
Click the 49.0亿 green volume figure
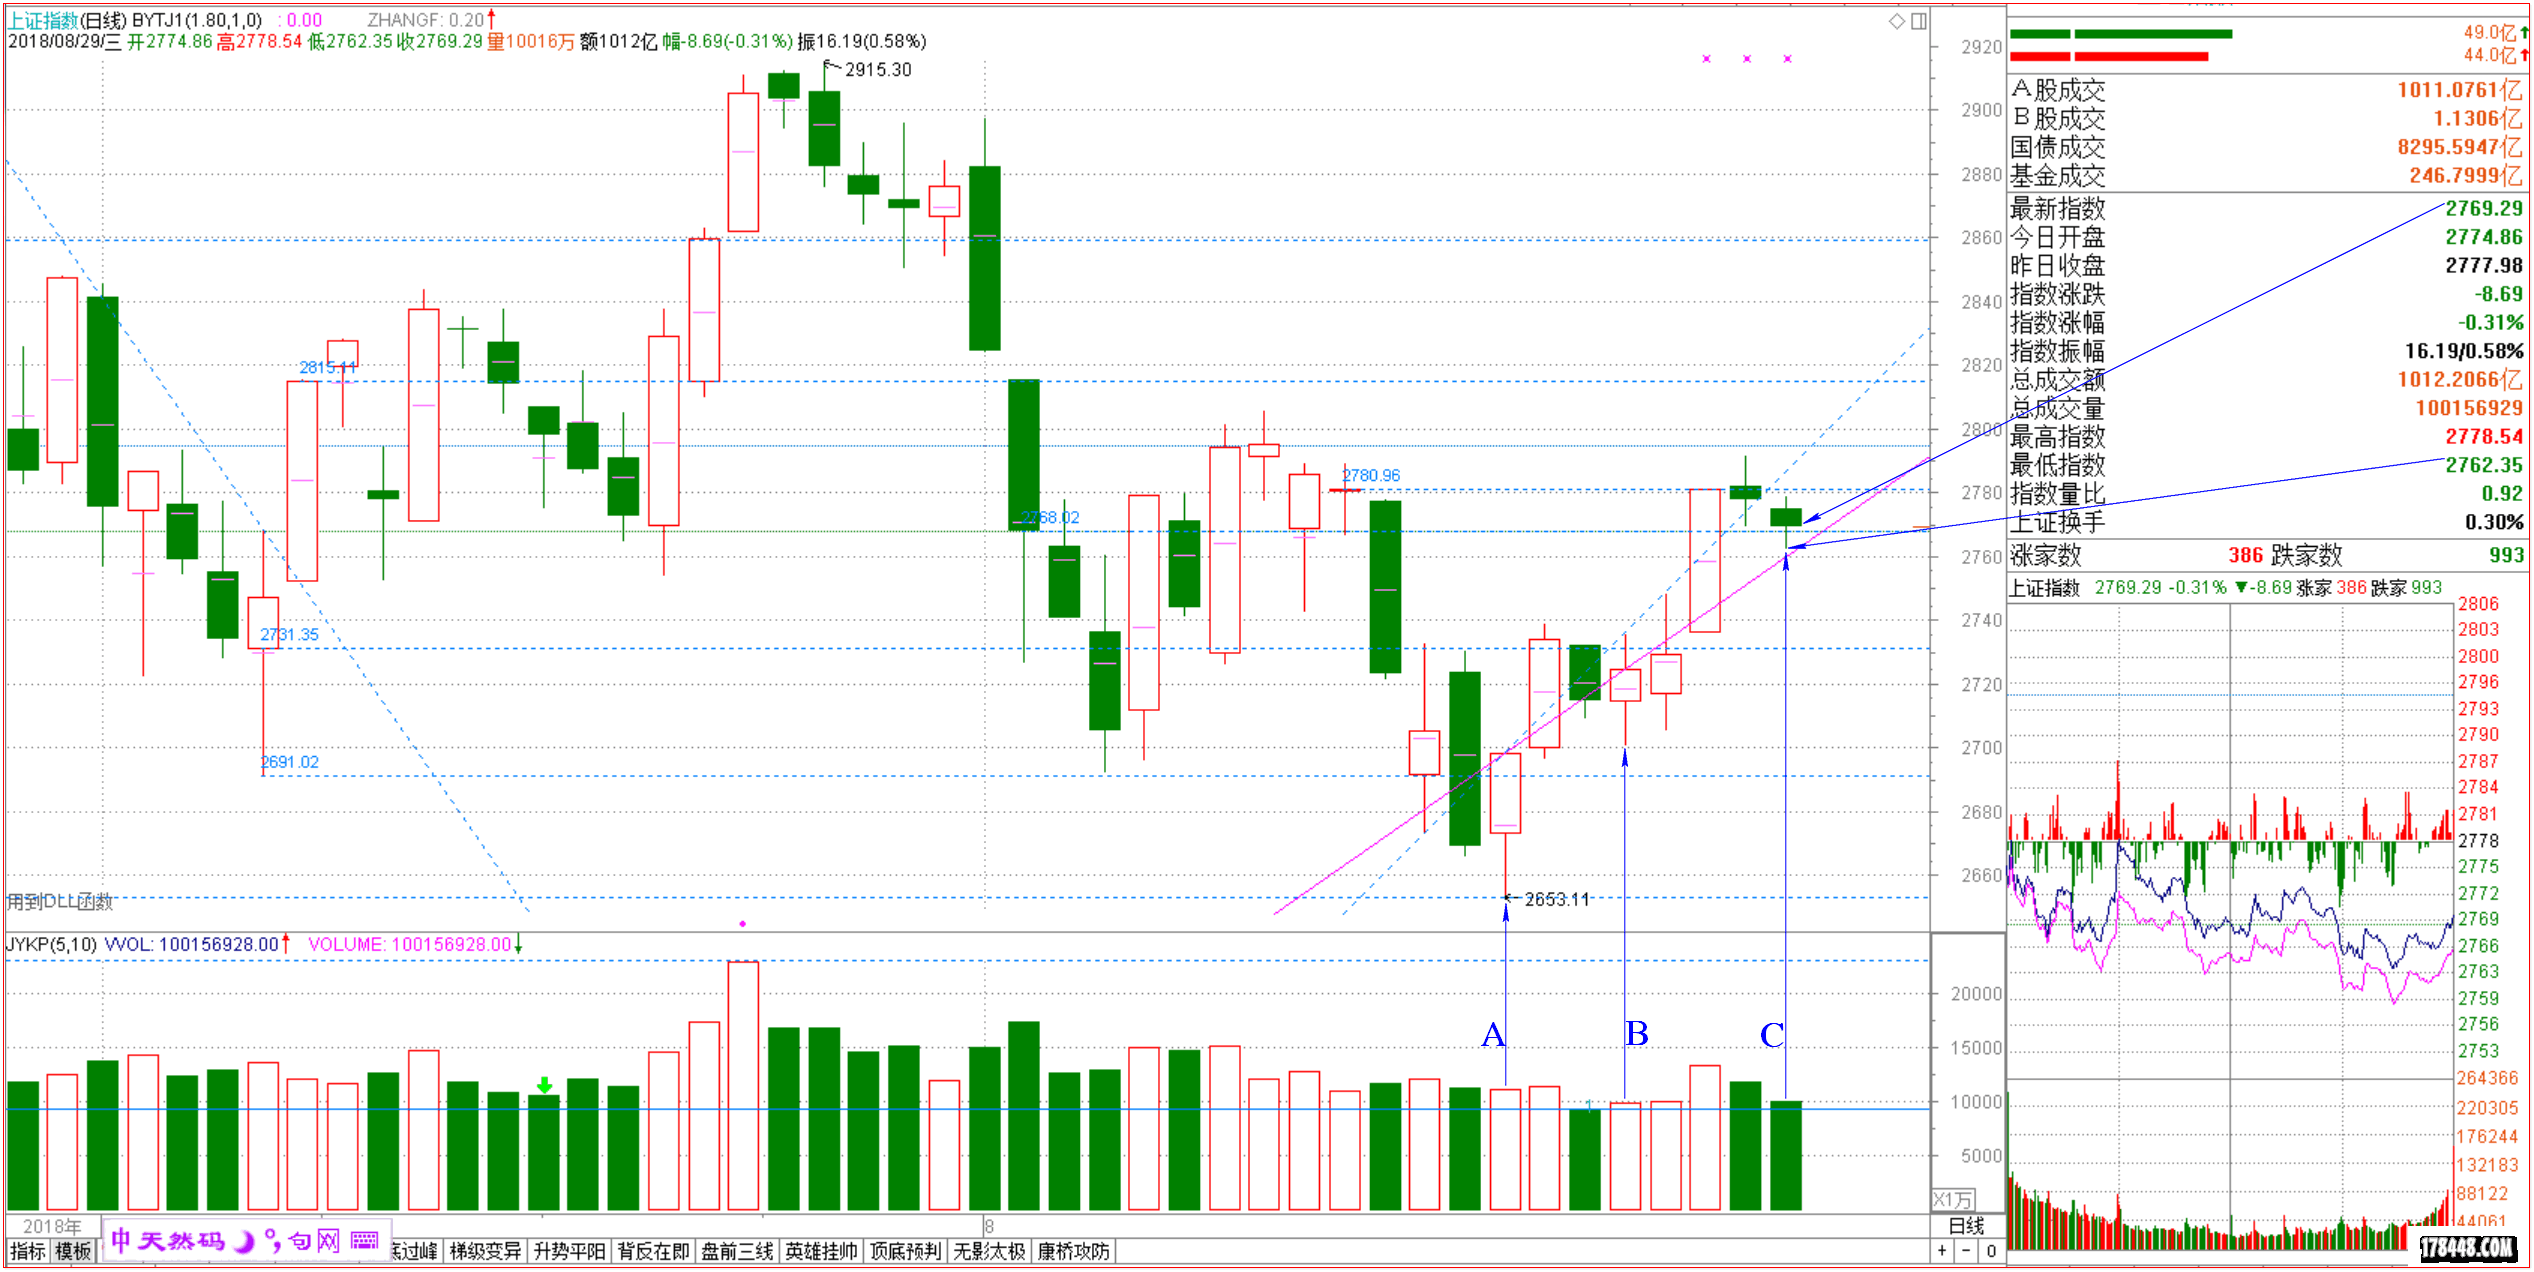pyautogui.click(x=2490, y=32)
